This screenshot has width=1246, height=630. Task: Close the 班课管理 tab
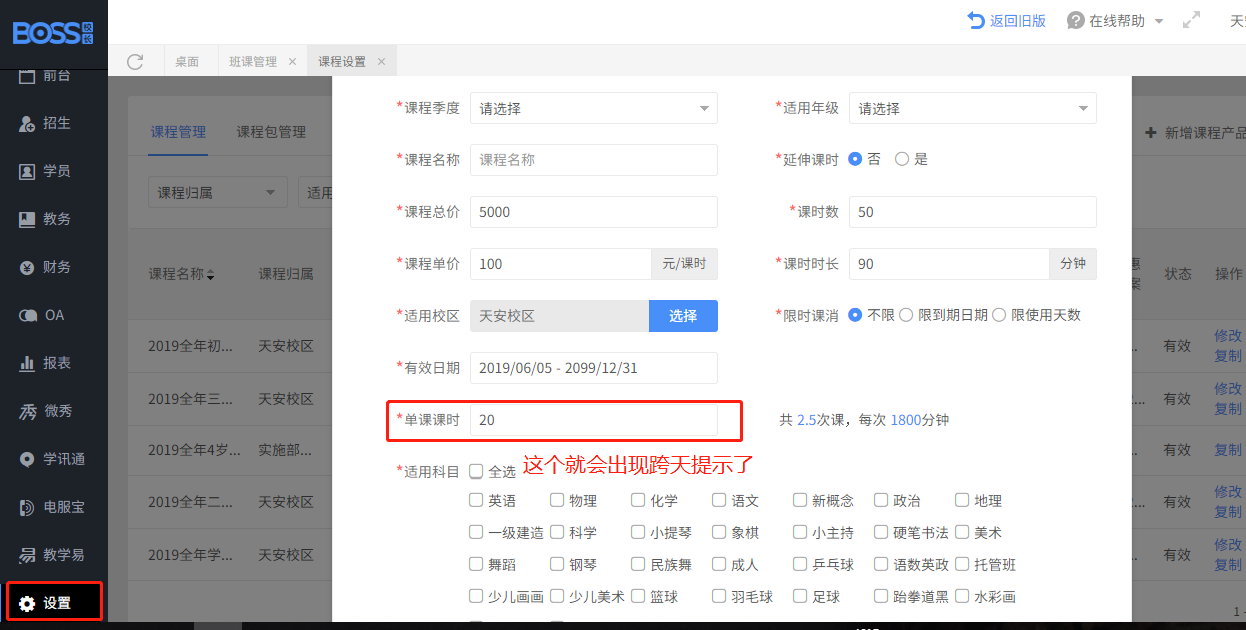[x=292, y=61]
